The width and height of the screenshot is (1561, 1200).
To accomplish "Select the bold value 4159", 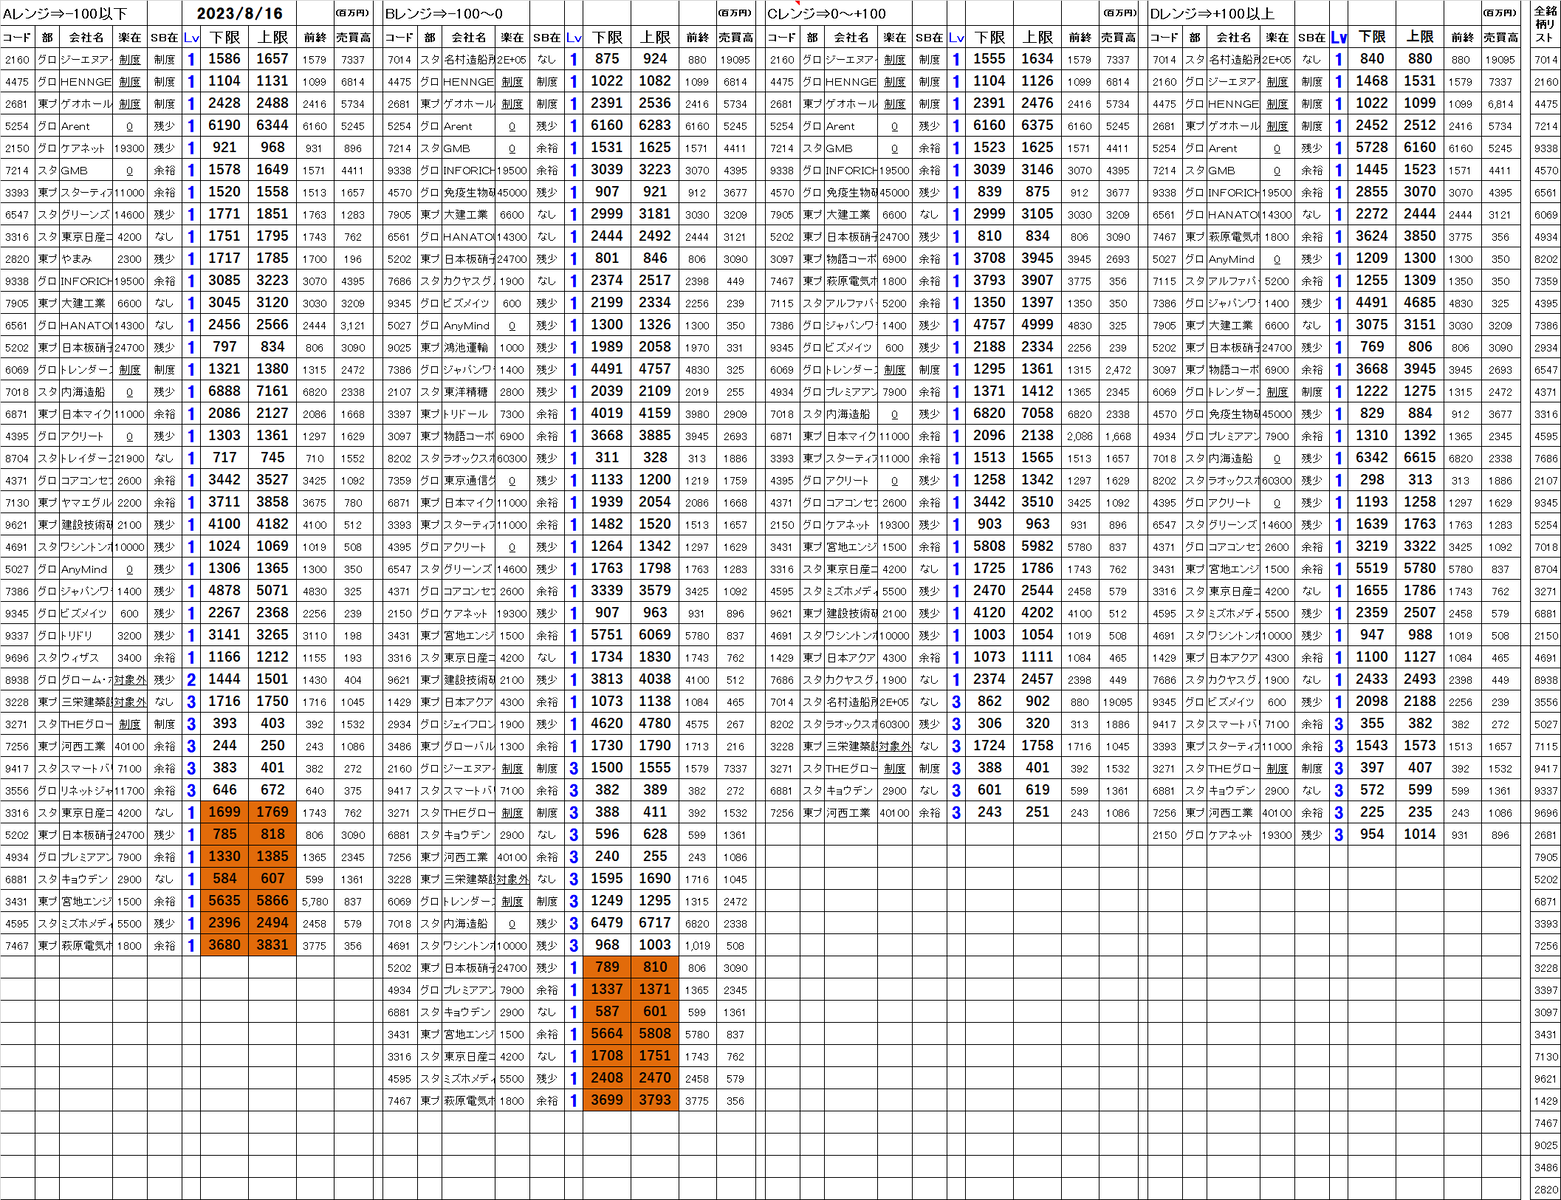I will (x=655, y=413).
